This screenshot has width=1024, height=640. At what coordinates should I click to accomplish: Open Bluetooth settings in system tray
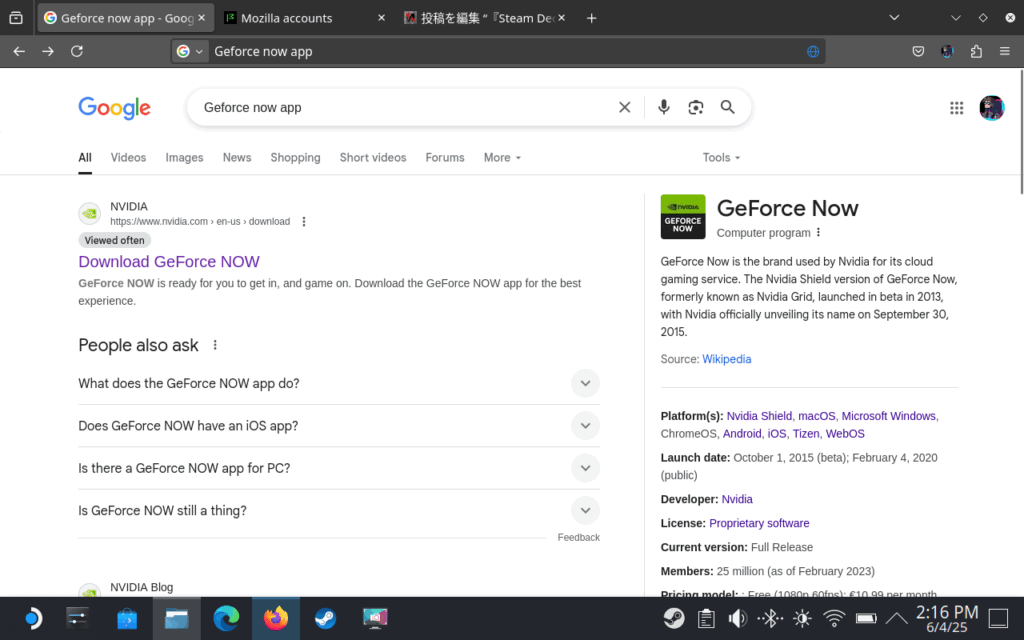[x=770, y=618]
